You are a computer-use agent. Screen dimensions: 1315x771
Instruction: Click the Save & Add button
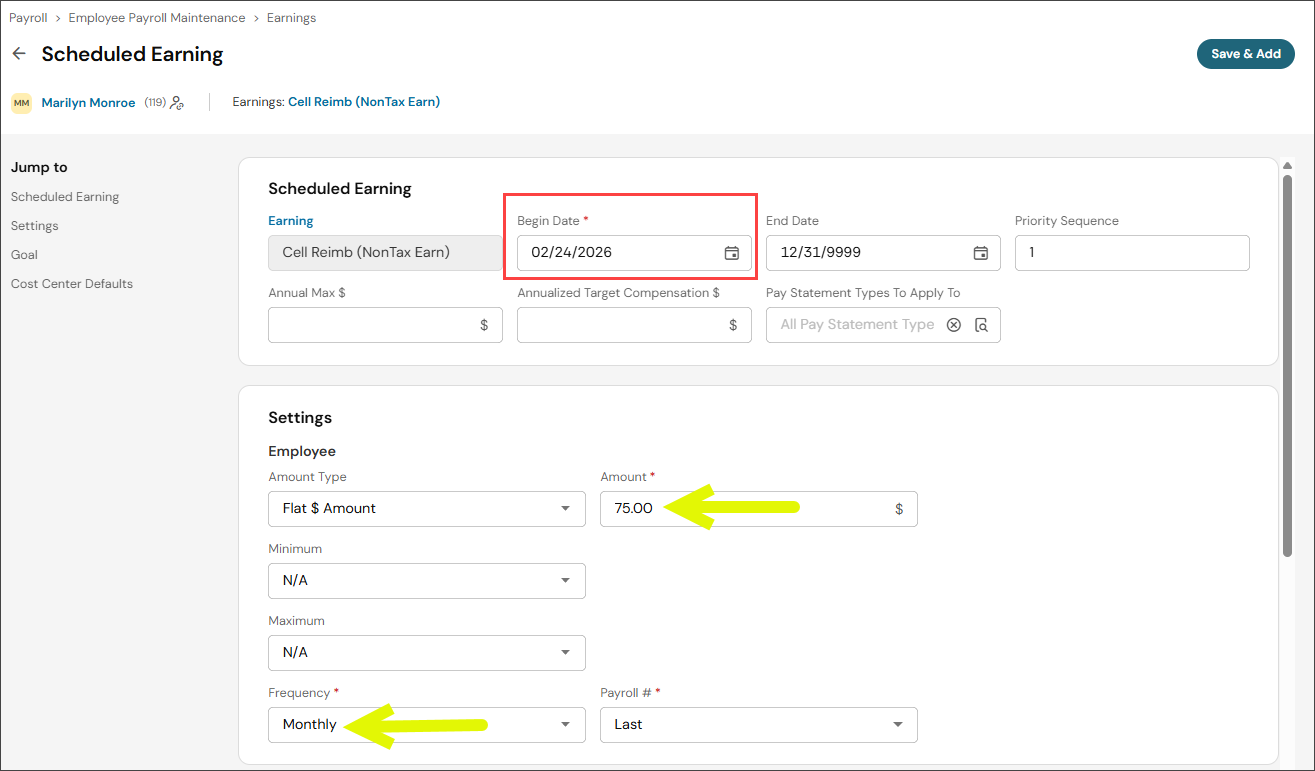click(x=1246, y=54)
